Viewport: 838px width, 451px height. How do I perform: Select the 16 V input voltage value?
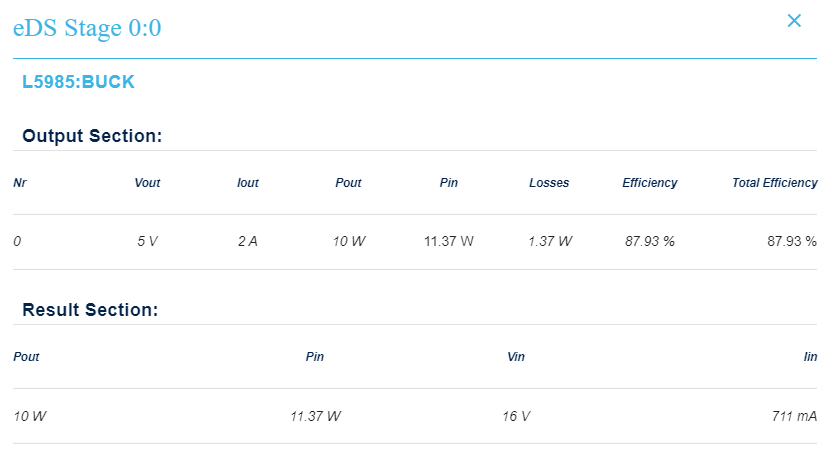516,415
